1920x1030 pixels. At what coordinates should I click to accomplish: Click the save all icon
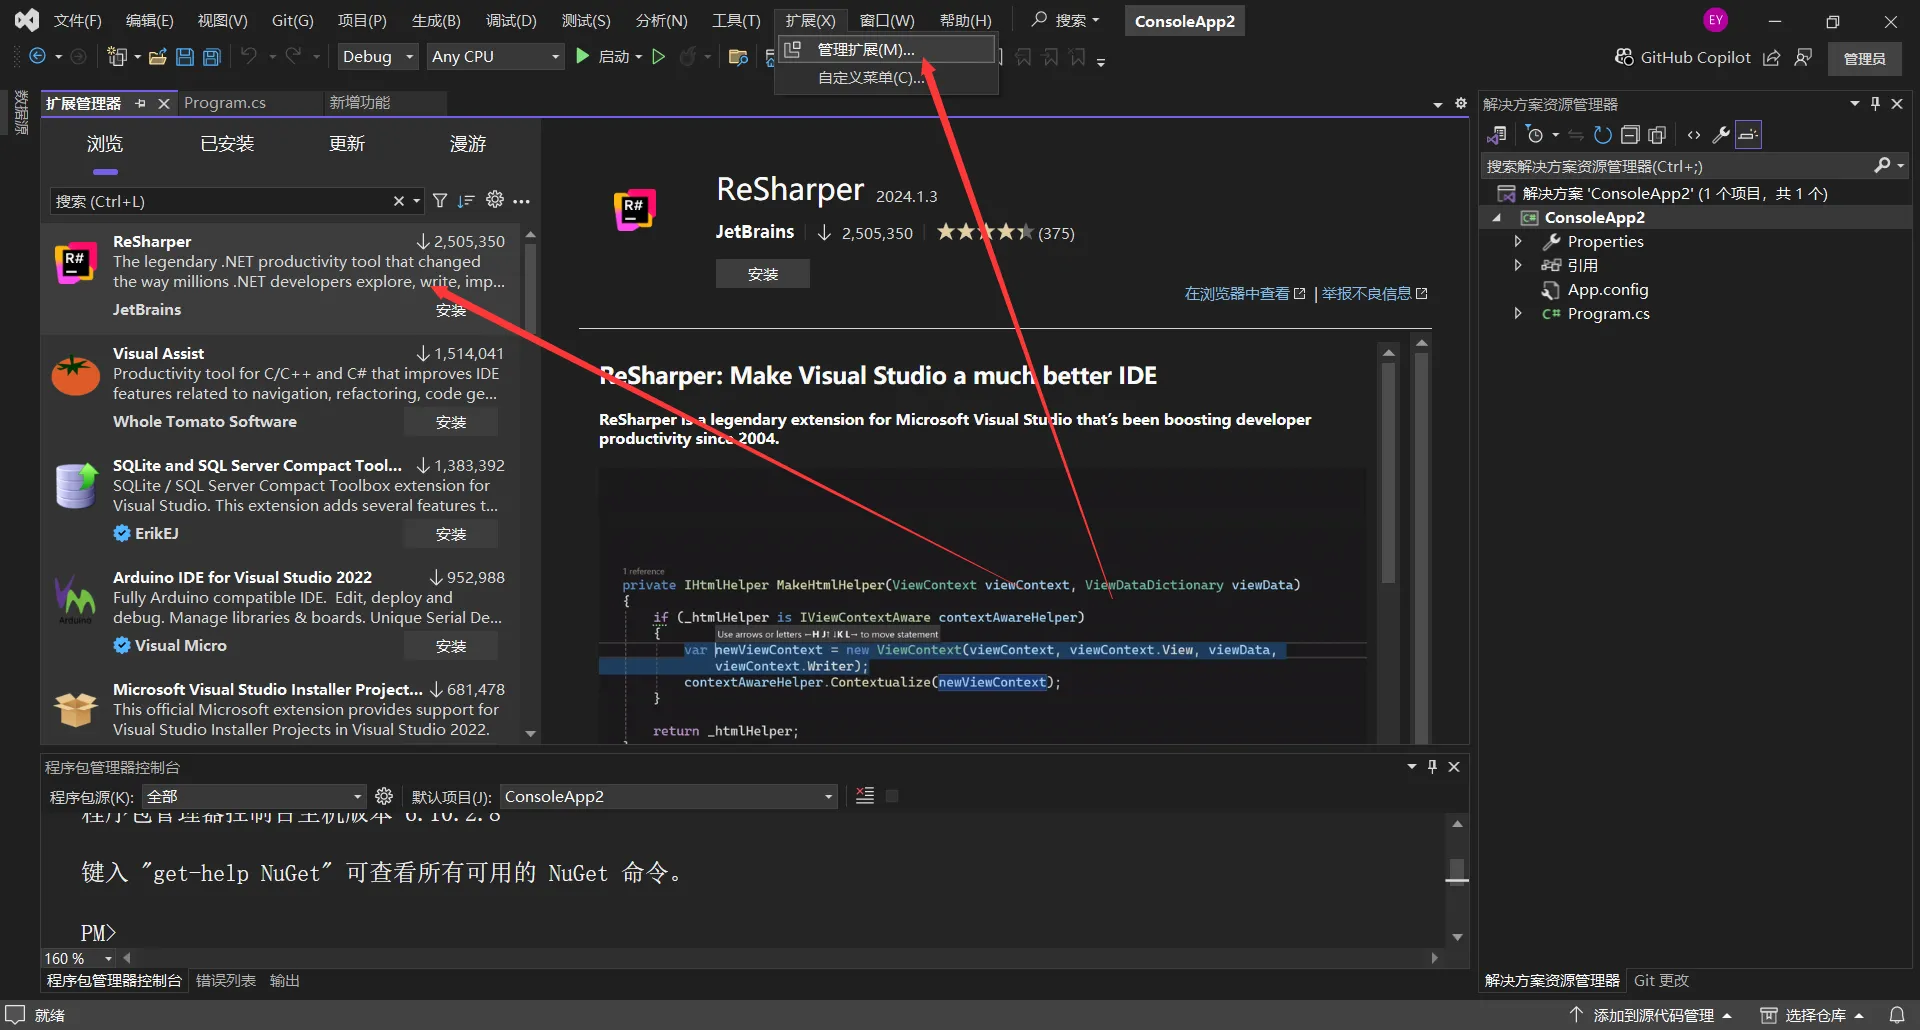212,57
